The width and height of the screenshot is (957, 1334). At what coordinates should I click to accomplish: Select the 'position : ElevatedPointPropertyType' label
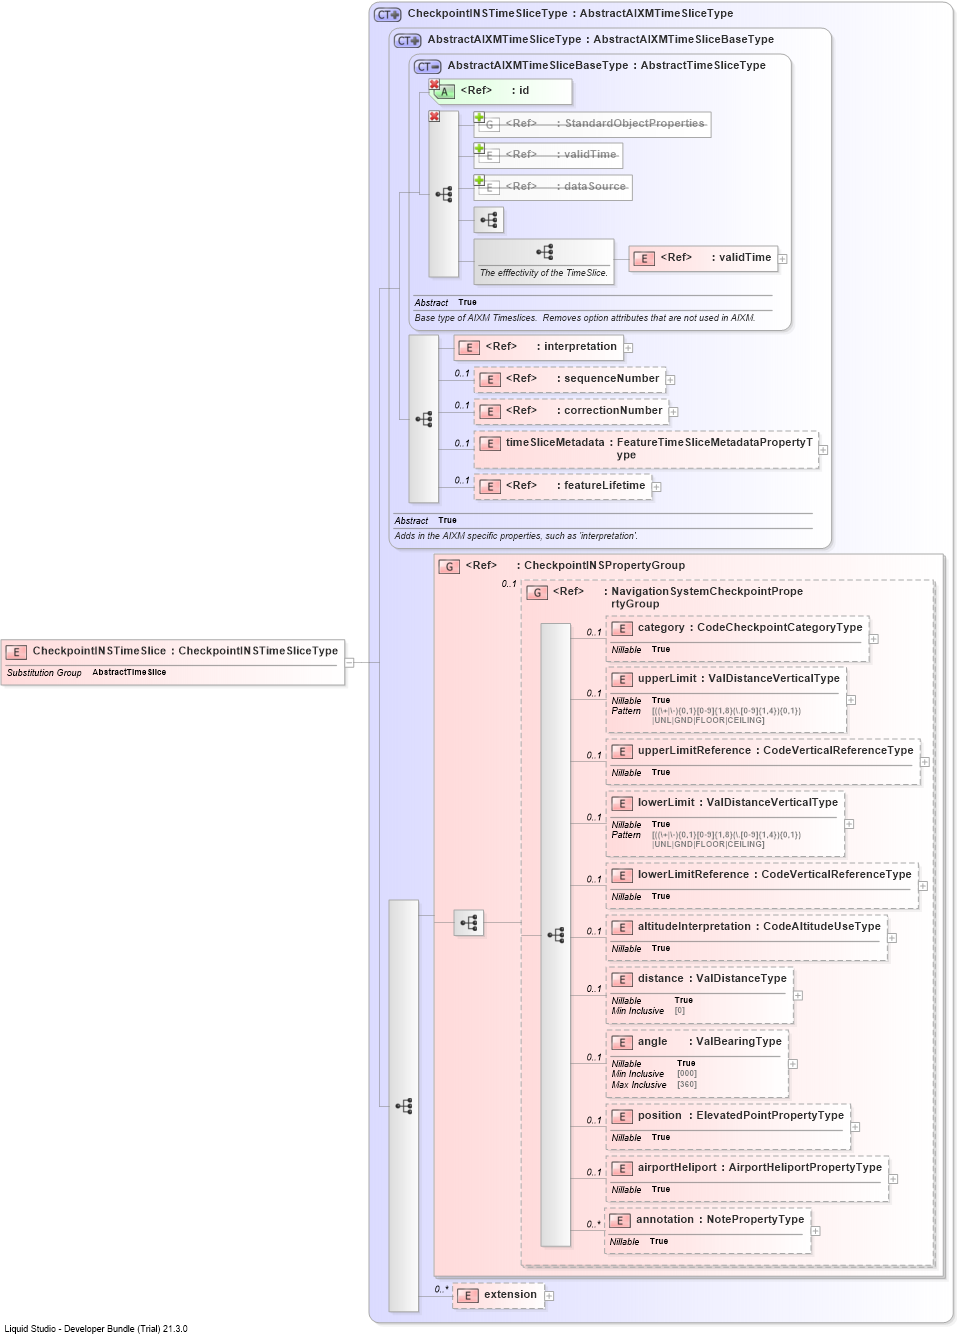tap(741, 1116)
